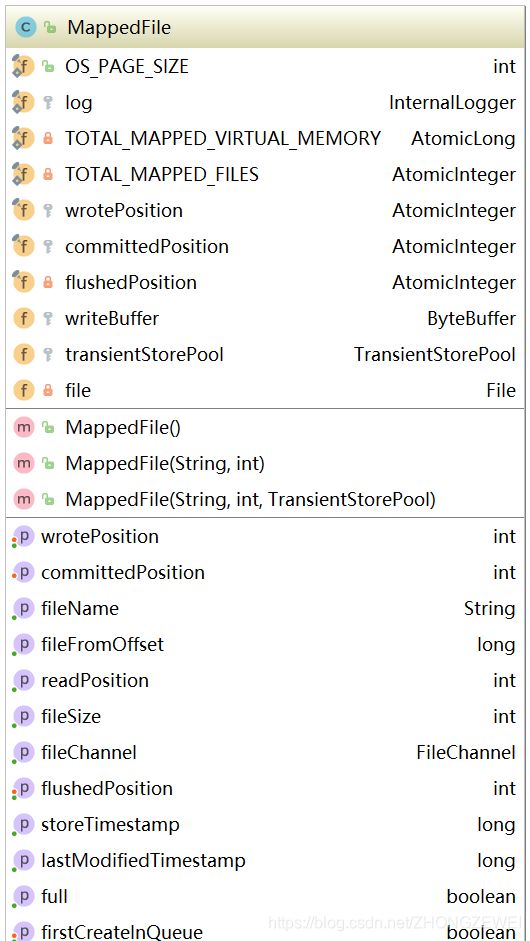
Task: Click the lock icon beside file field
Action: (48, 391)
